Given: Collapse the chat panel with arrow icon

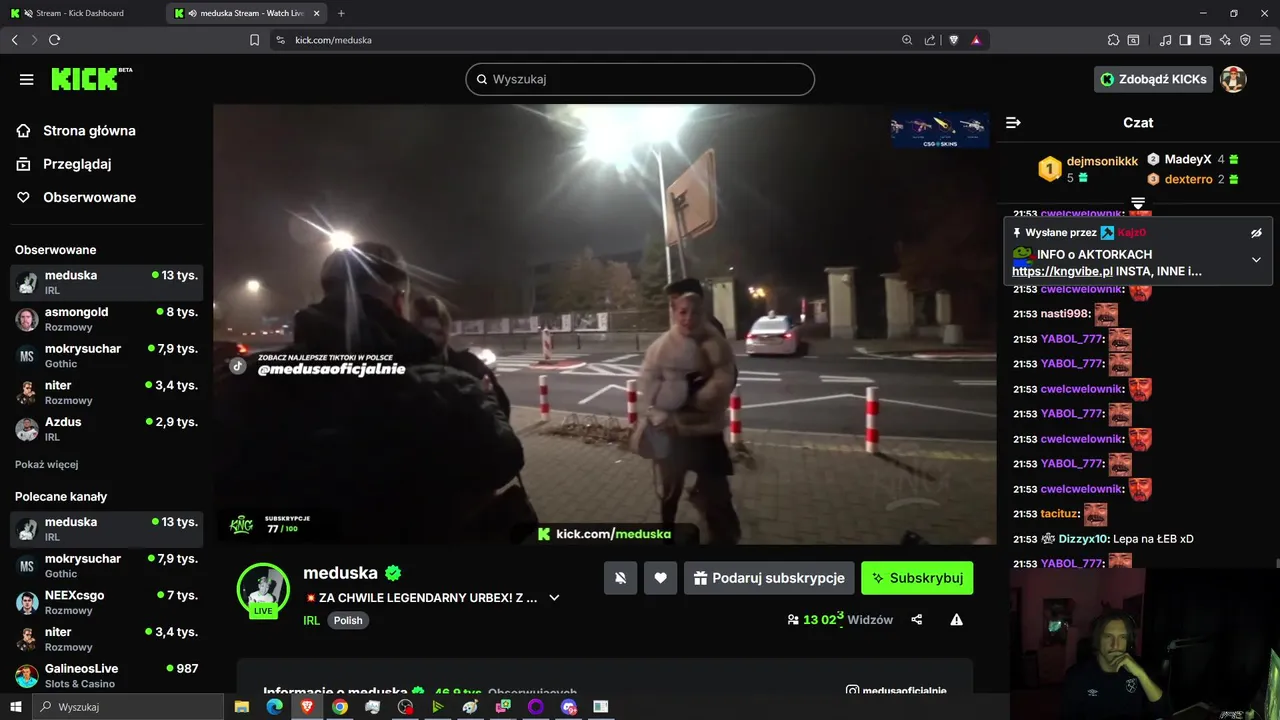Looking at the screenshot, I should click(x=1013, y=122).
